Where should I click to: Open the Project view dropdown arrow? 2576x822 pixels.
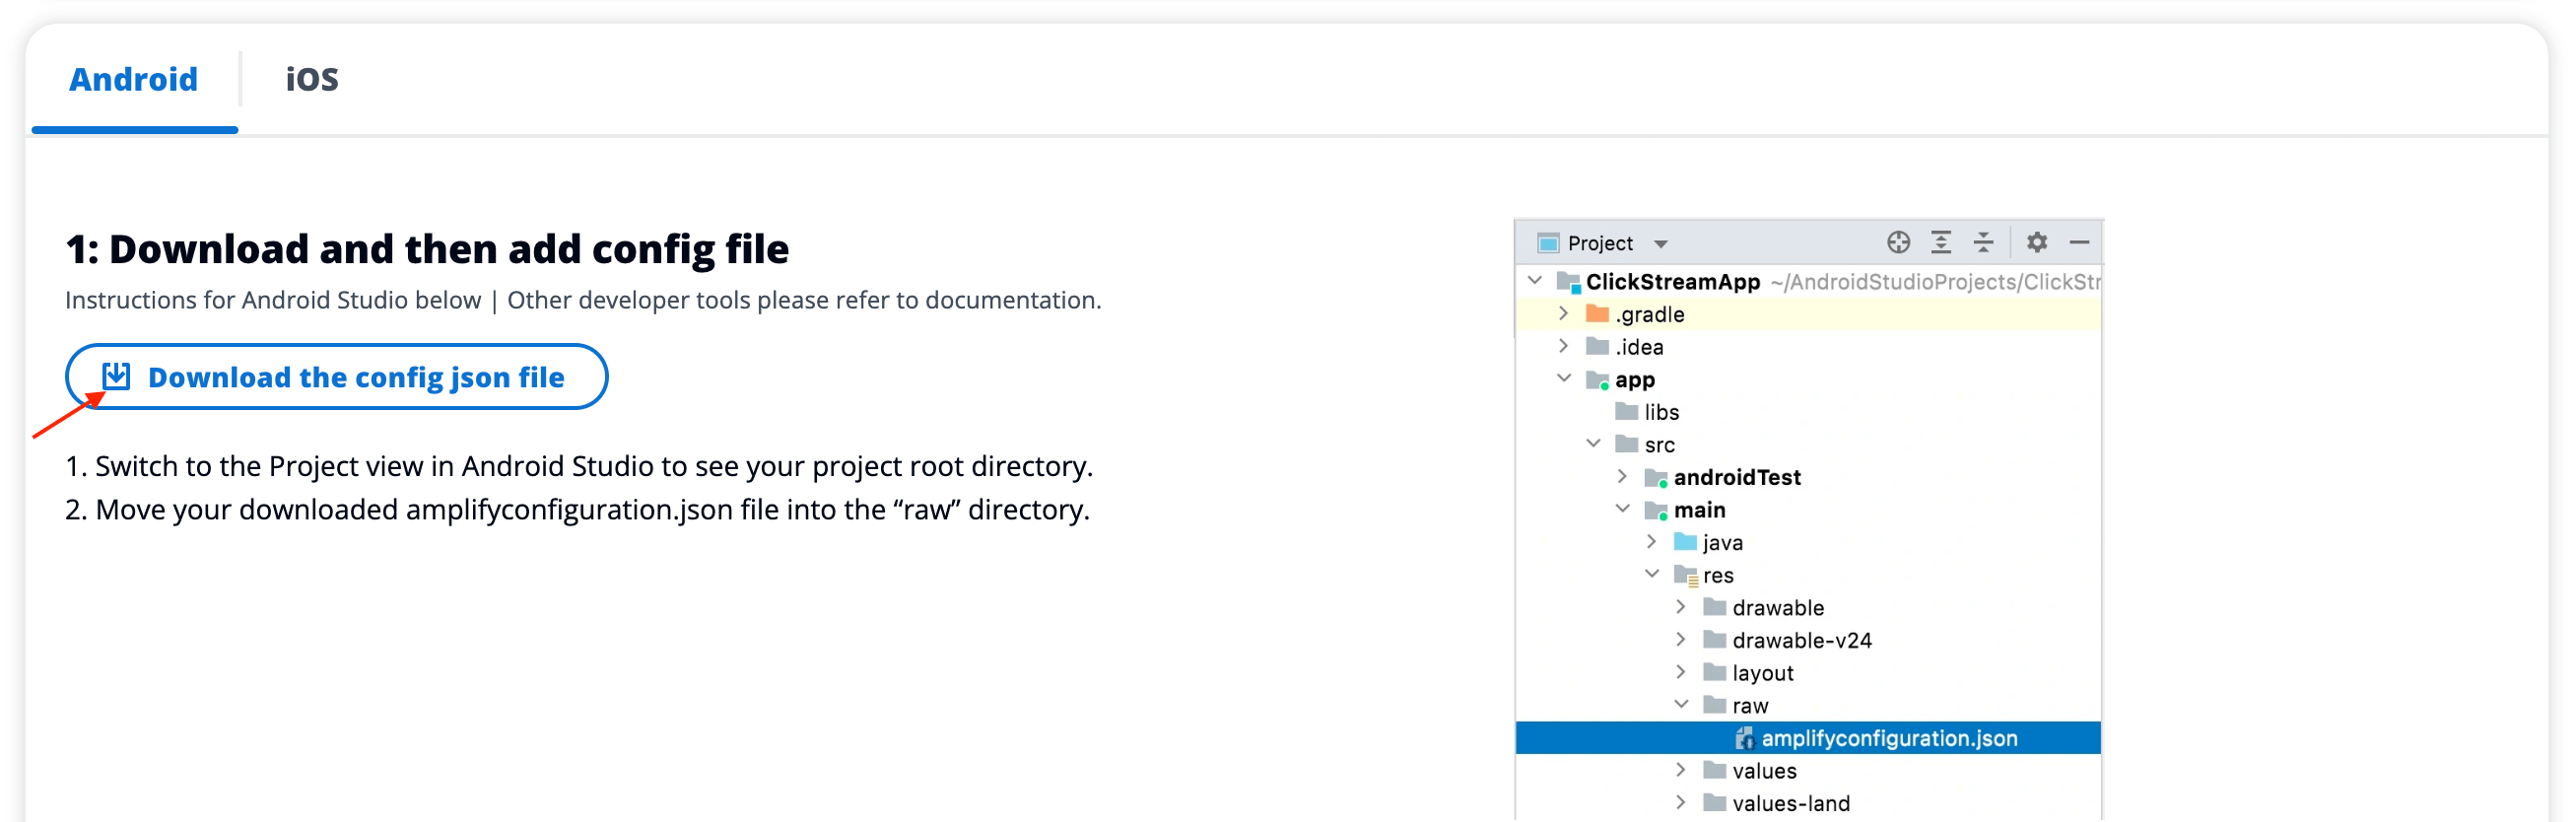1661,244
